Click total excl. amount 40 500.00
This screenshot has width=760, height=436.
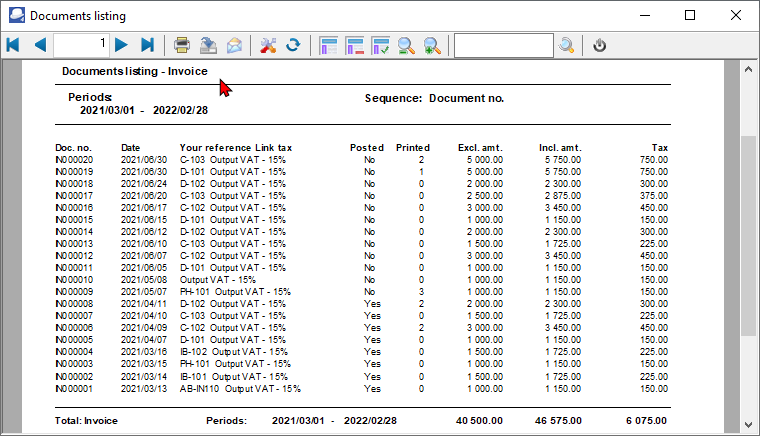click(479, 421)
